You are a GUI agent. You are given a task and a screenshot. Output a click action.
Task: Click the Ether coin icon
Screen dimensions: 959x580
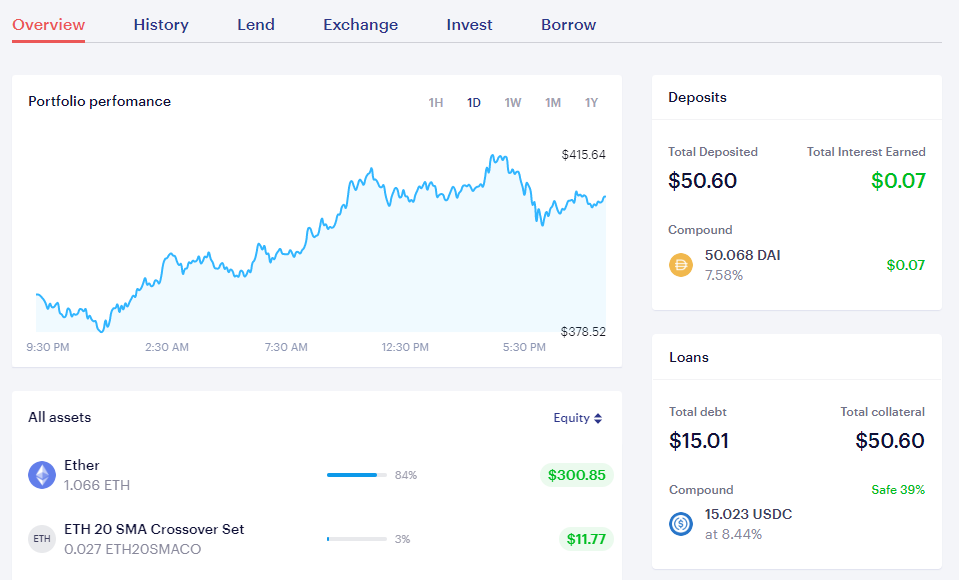click(42, 475)
